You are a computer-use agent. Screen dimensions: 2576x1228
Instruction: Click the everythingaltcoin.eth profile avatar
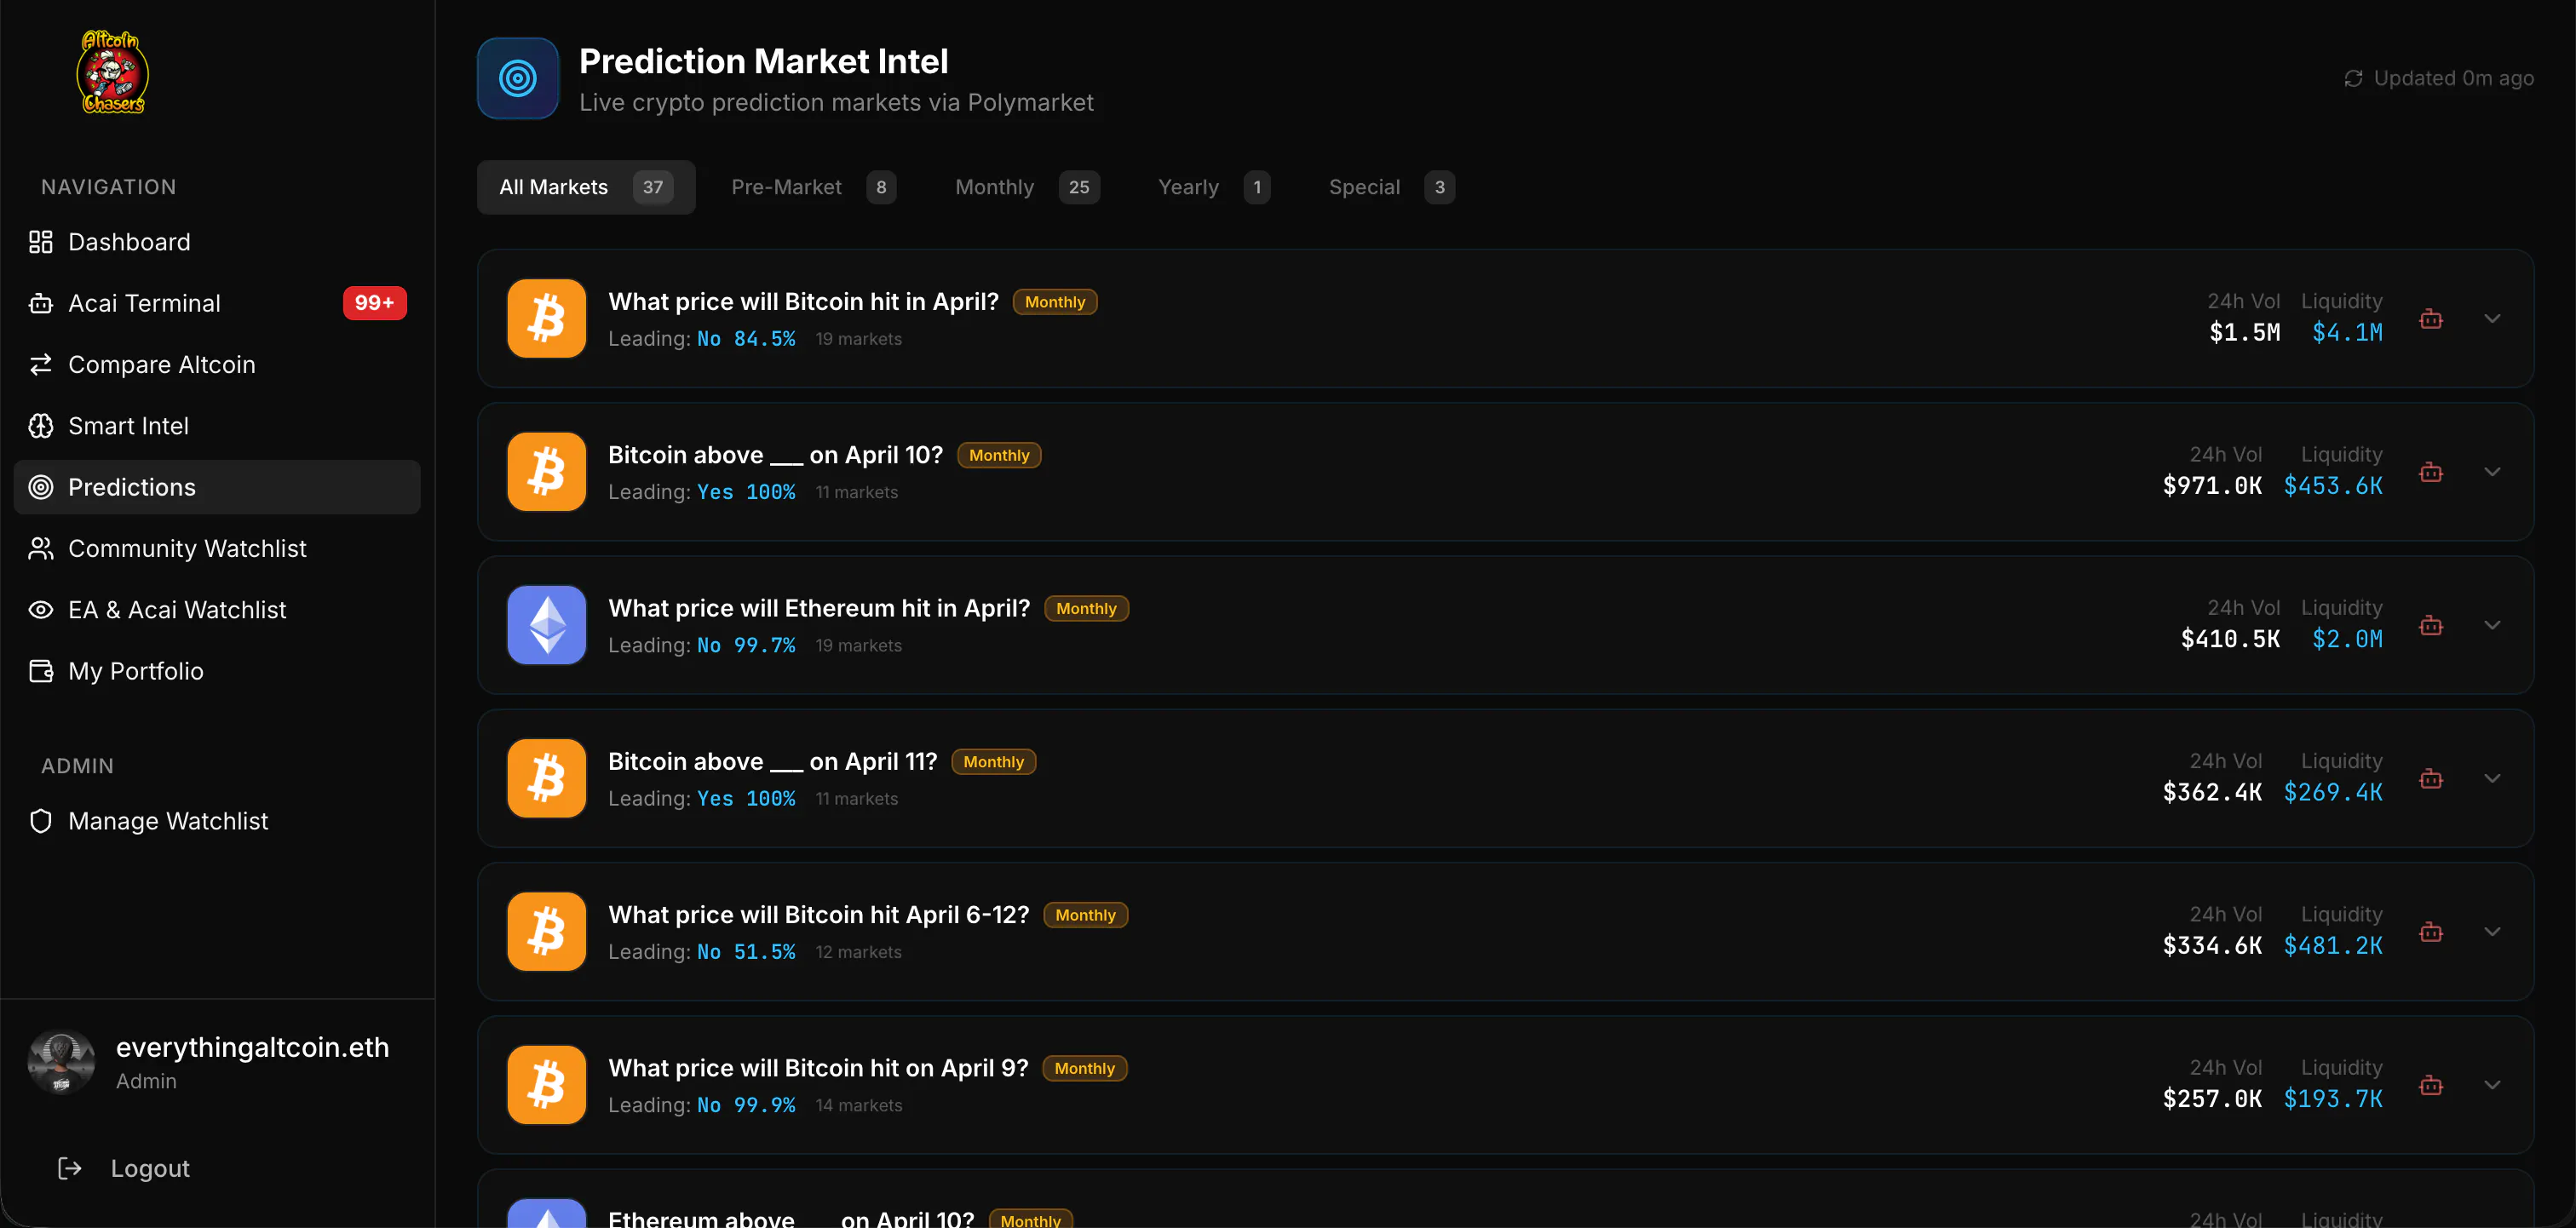61,1062
